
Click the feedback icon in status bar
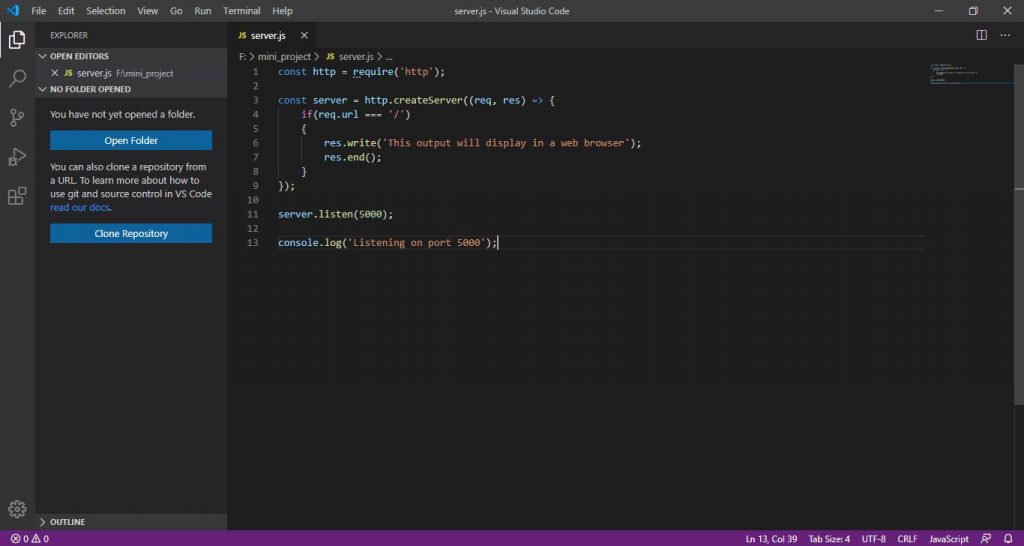click(985, 539)
